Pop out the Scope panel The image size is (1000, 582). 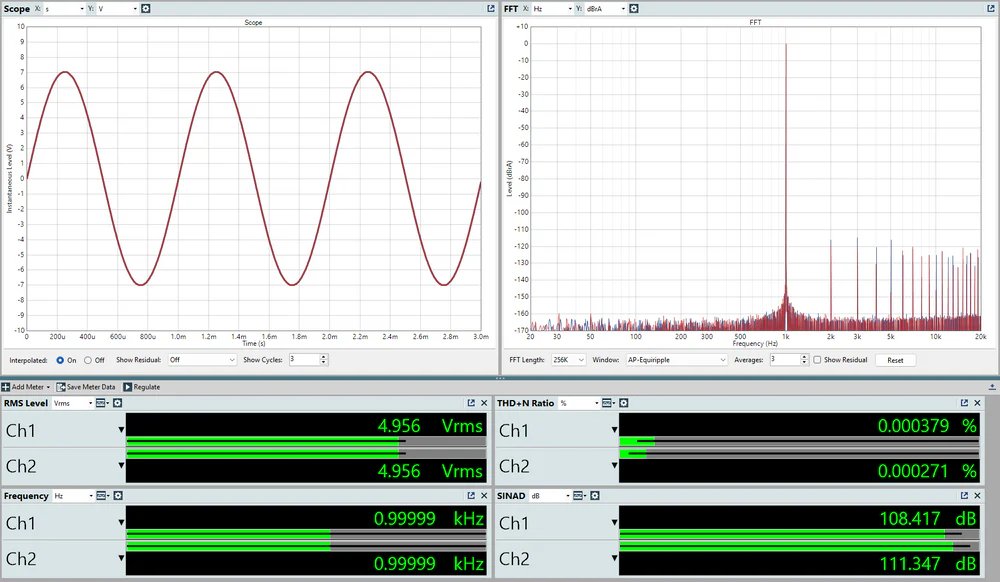490,8
